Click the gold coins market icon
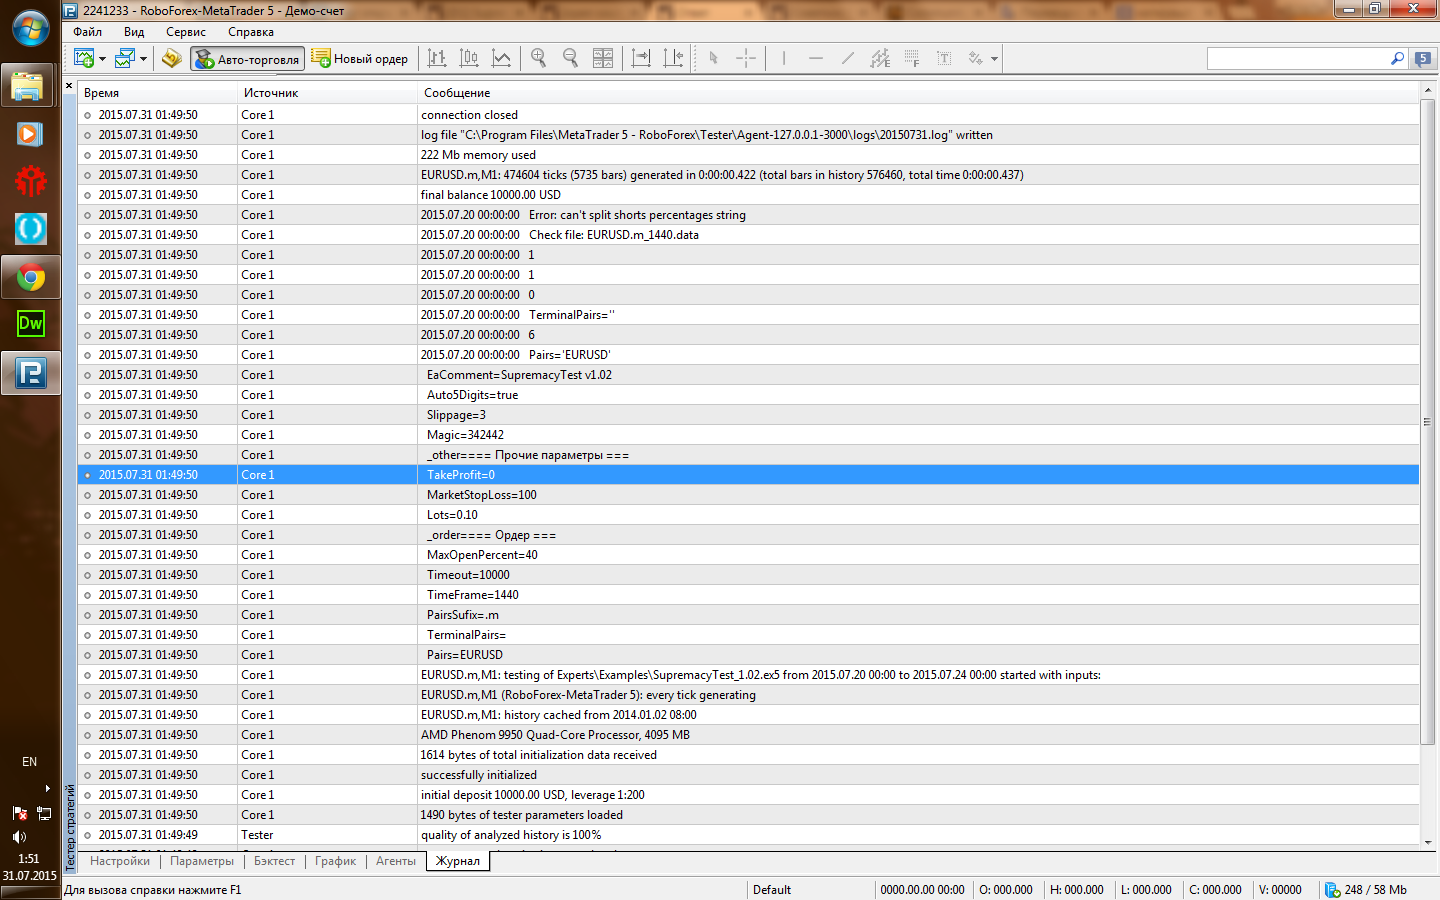The height and width of the screenshot is (900, 1440). coord(171,58)
